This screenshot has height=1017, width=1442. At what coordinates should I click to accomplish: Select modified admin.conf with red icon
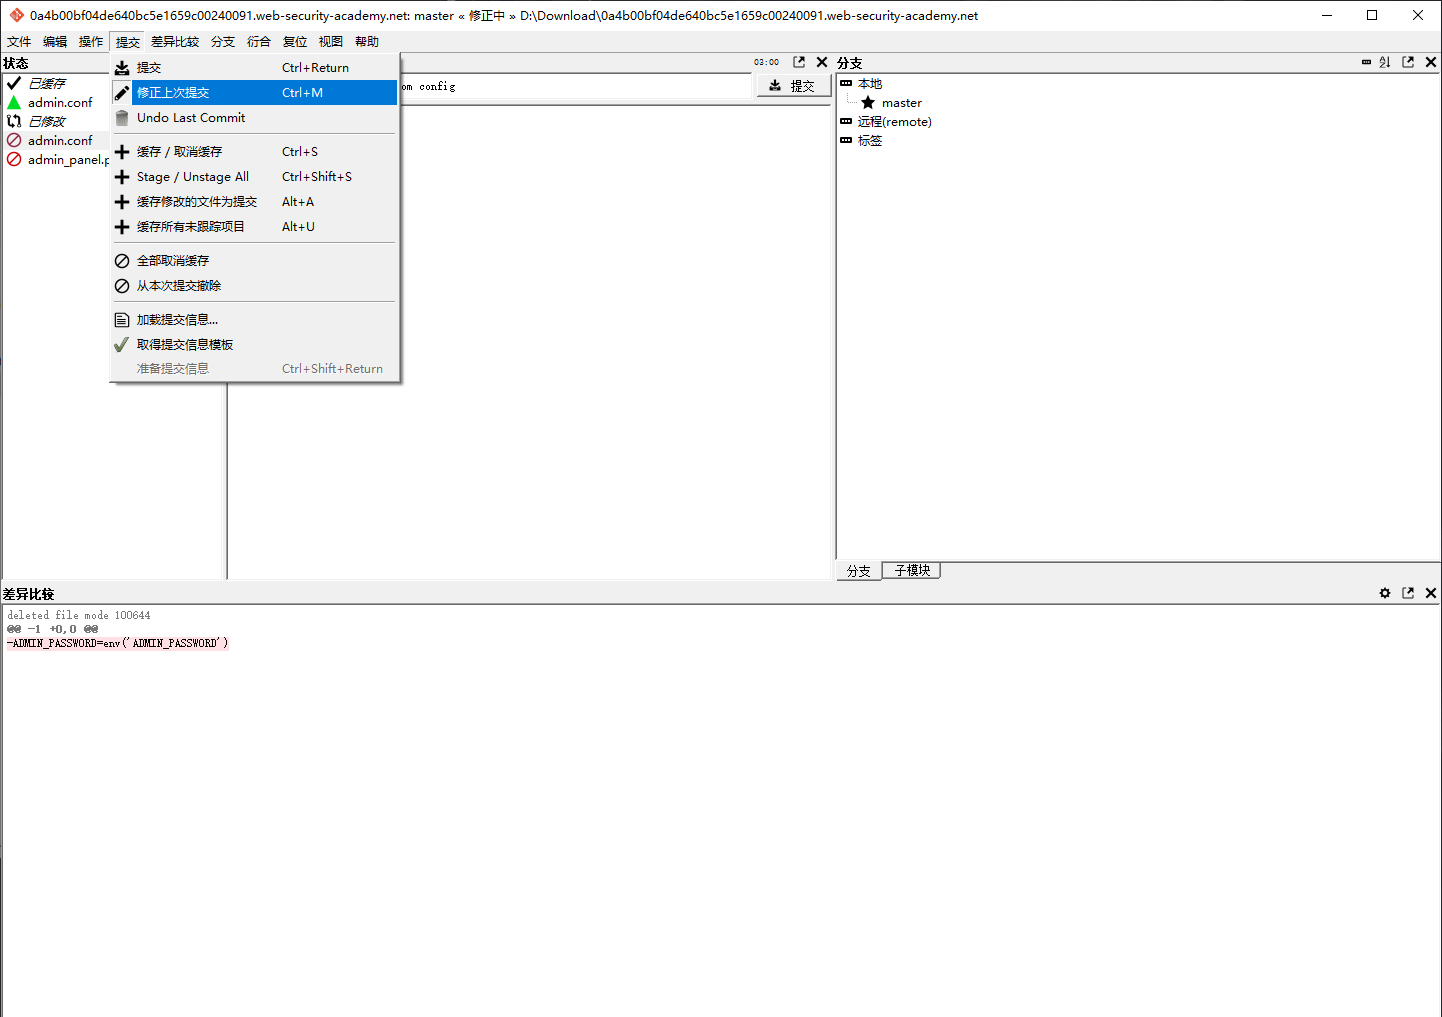[x=60, y=140]
